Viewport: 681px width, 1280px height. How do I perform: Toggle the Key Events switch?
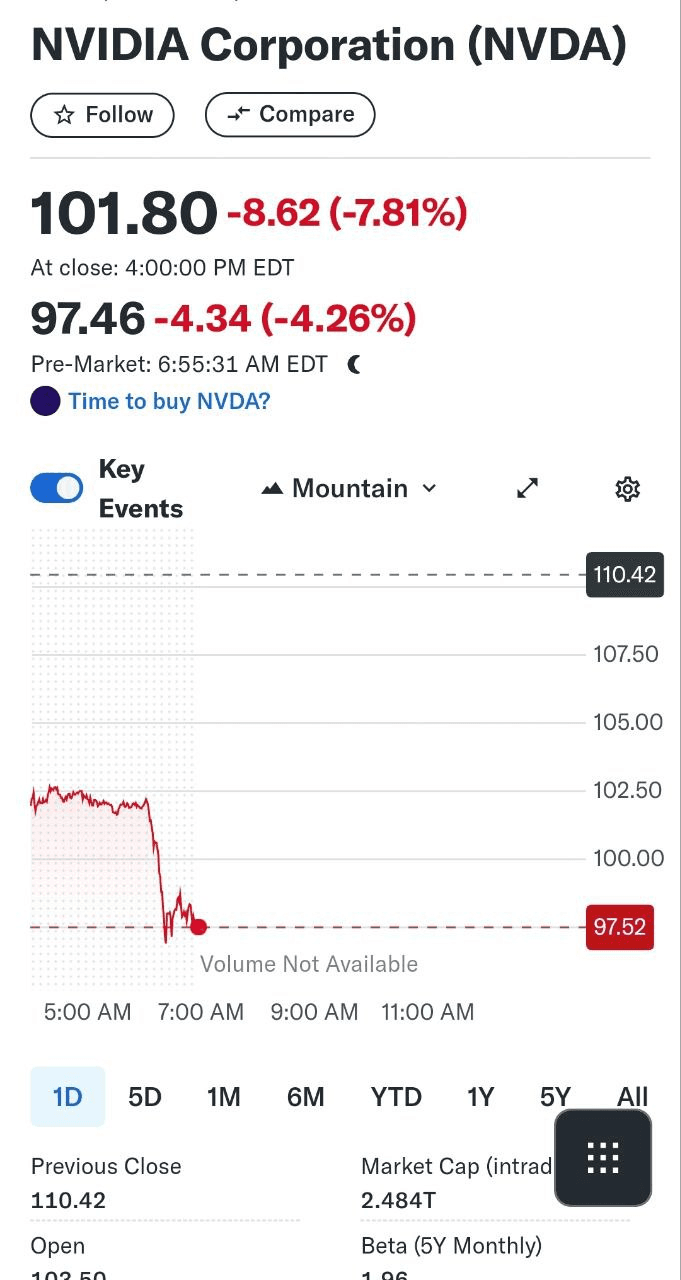(x=57, y=488)
